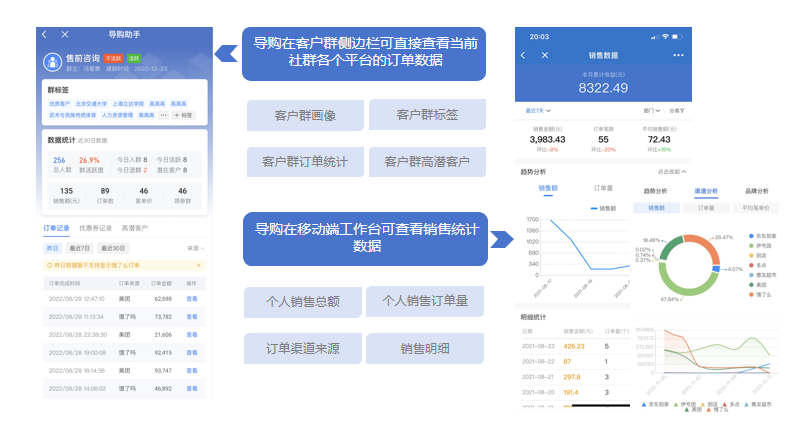
Task: Click the 客户群标签 feature box
Action: point(427,115)
